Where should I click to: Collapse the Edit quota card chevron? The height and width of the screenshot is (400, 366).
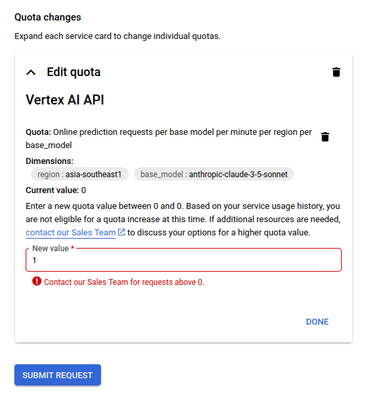(31, 72)
